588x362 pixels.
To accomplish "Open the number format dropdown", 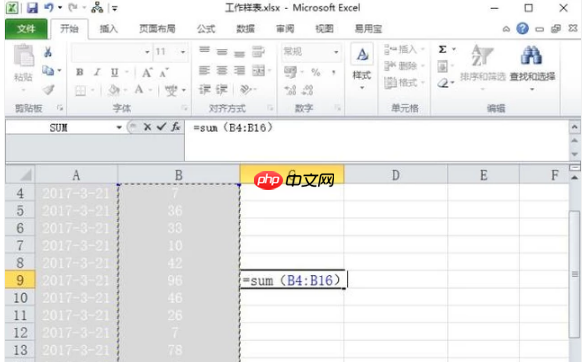I will pyautogui.click(x=336, y=52).
